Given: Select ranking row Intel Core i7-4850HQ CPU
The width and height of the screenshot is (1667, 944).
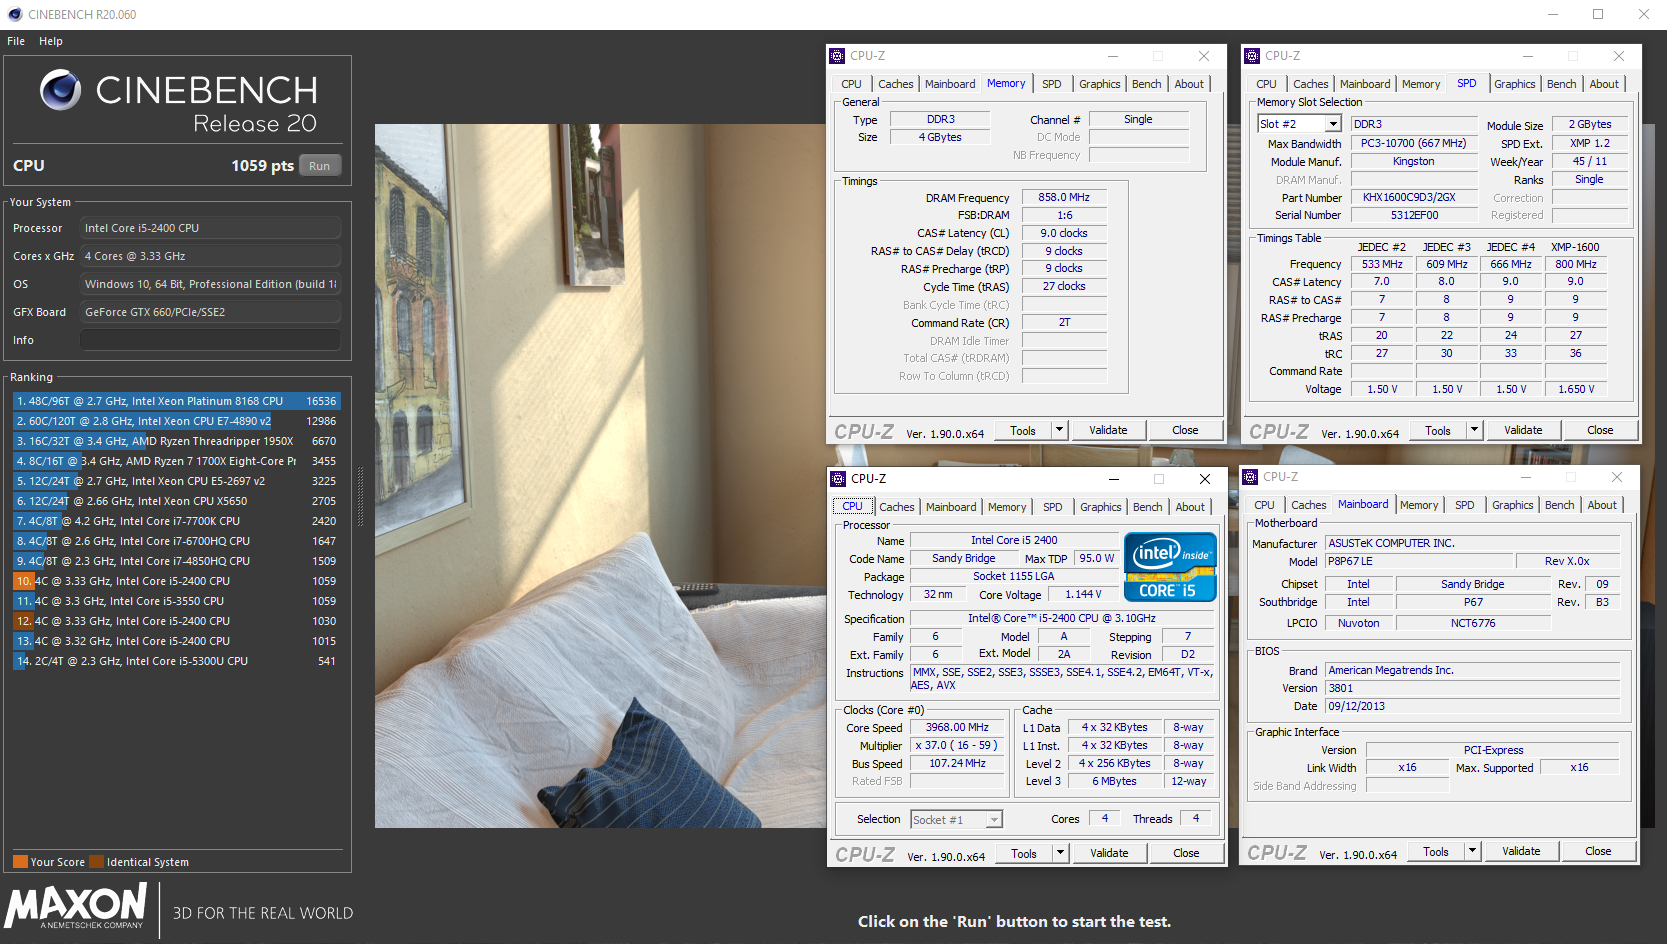Looking at the screenshot, I should point(177,561).
